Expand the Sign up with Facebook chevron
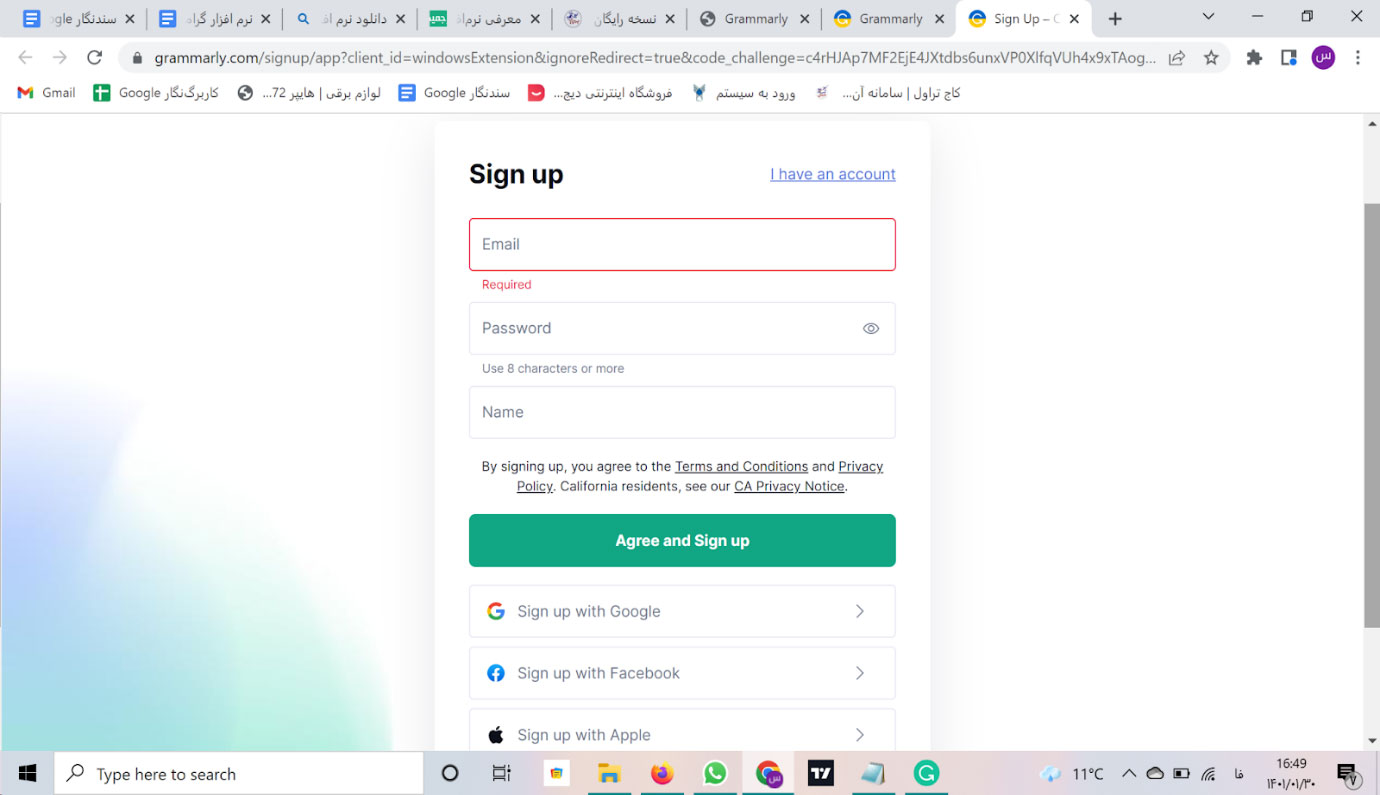 pos(860,673)
